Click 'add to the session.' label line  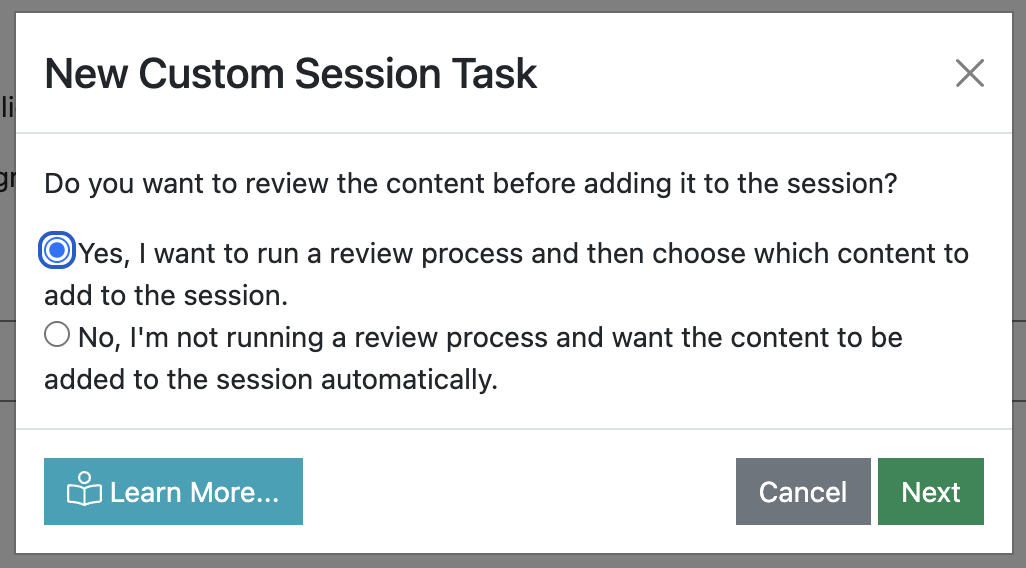(166, 296)
